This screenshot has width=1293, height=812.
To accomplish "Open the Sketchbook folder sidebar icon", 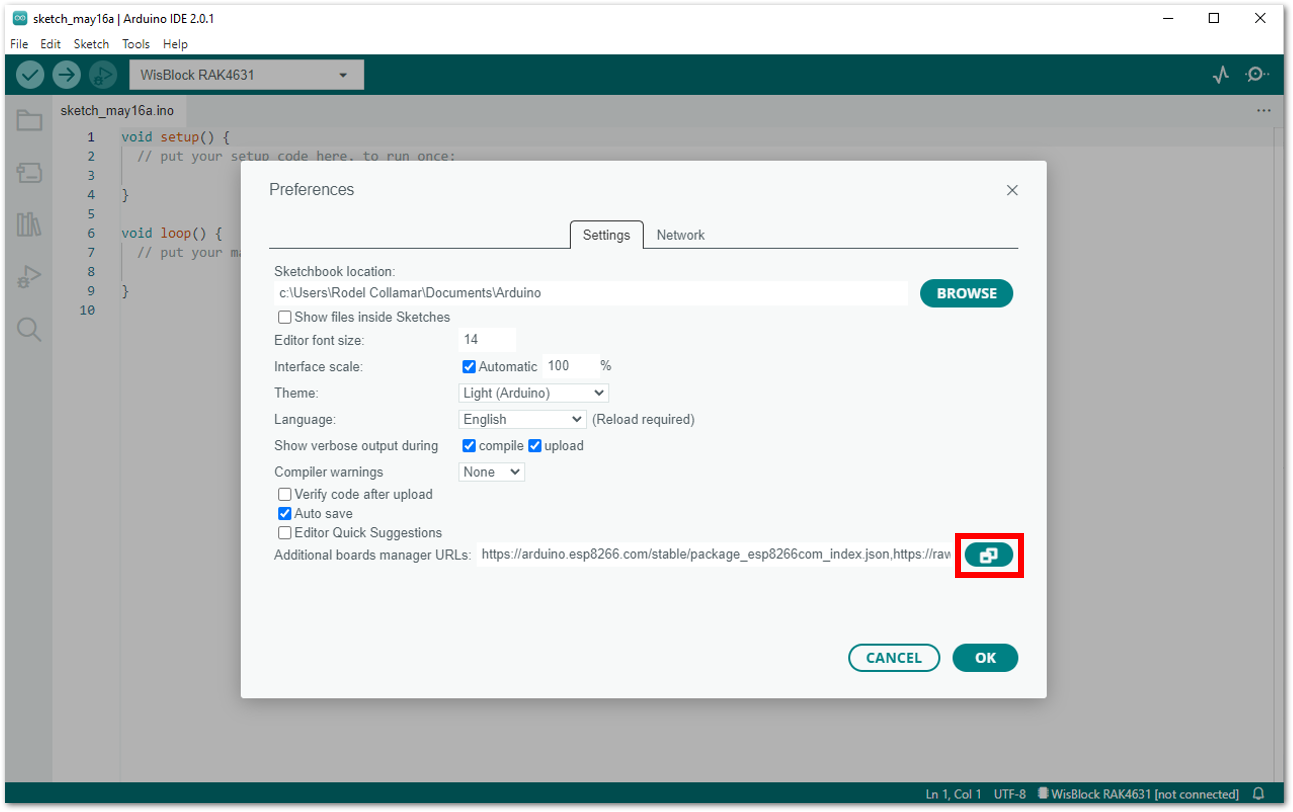I will (29, 121).
